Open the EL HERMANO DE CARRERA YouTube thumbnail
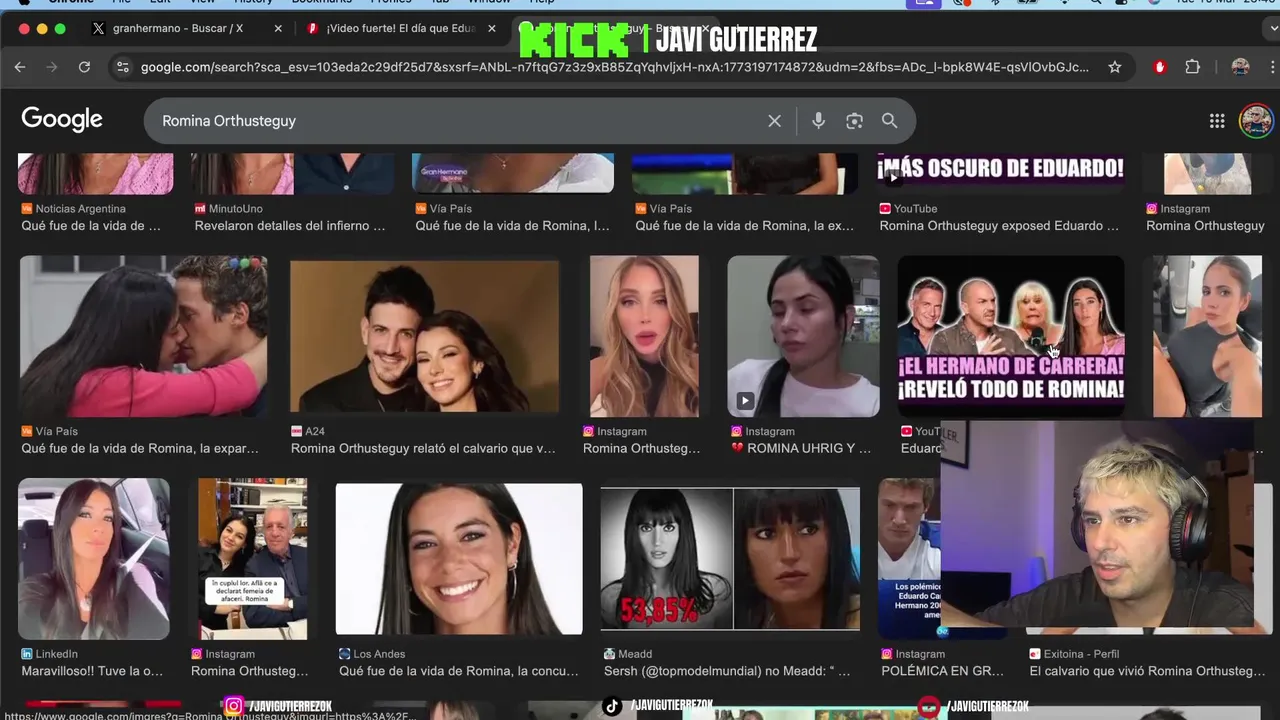Viewport: 1280px width, 720px height. 1010,336
